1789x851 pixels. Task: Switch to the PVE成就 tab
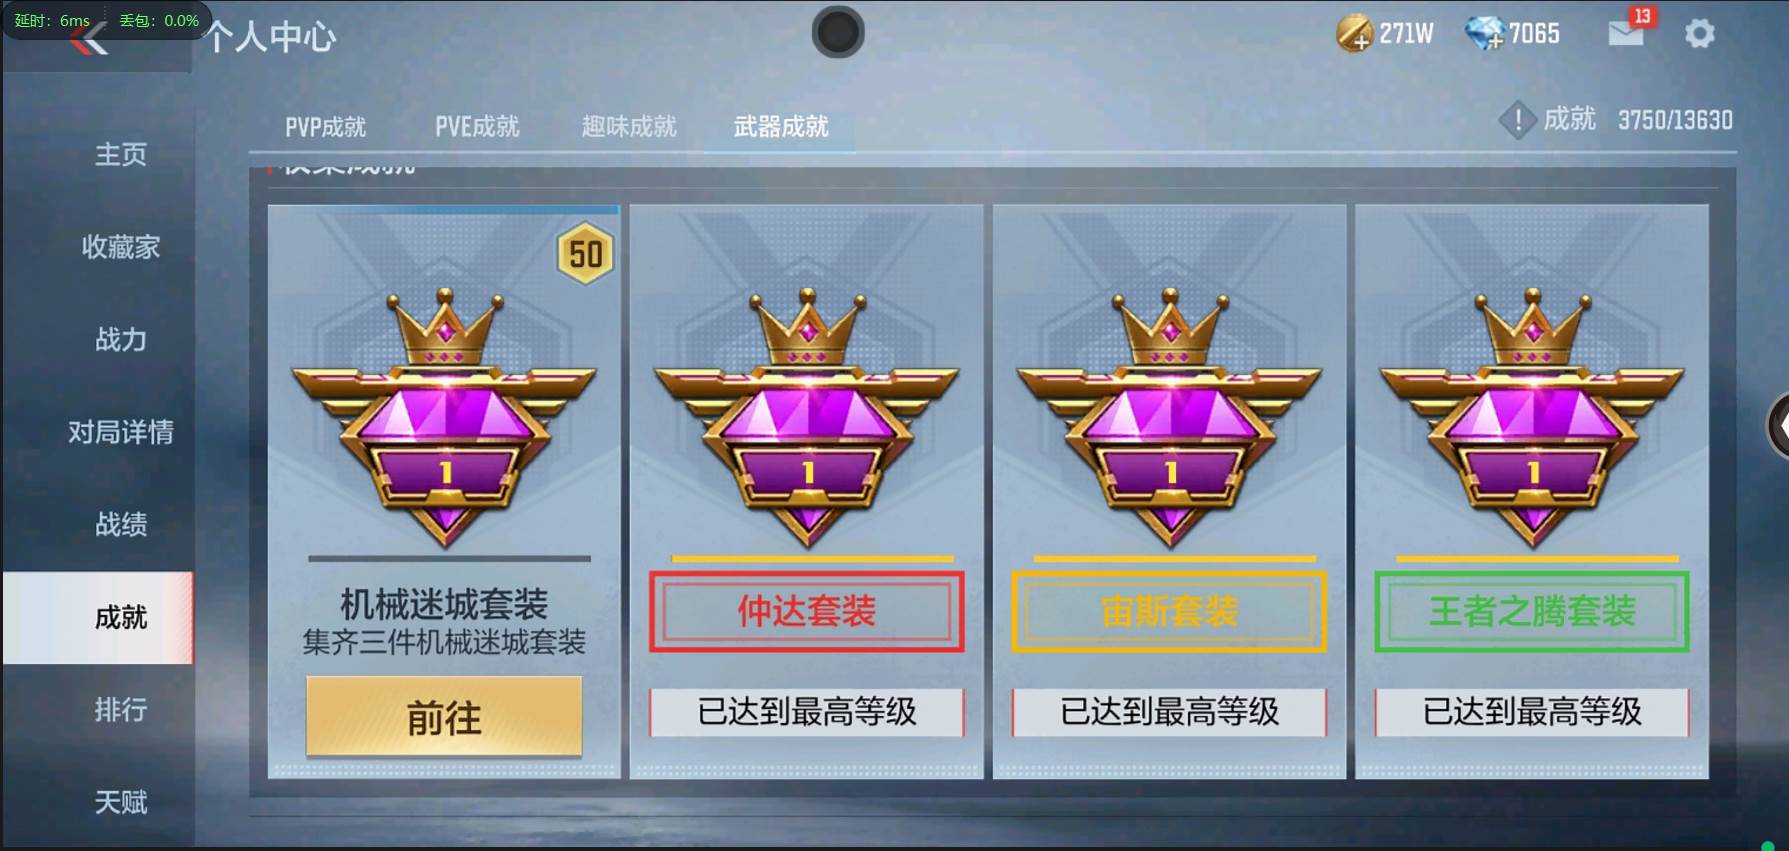click(x=477, y=127)
